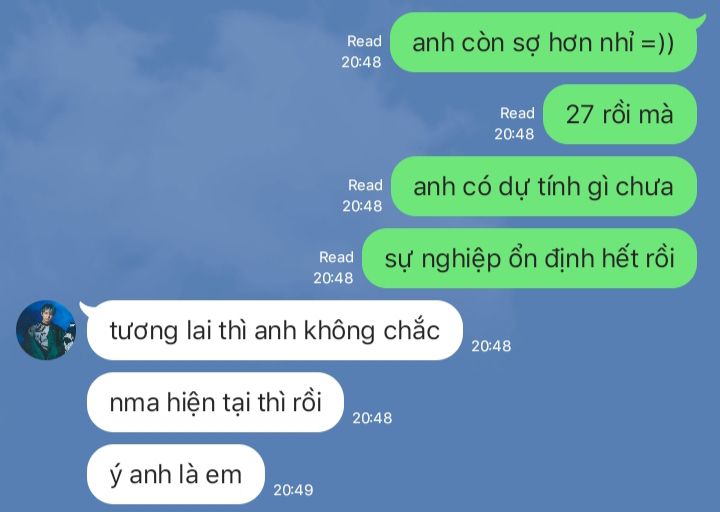Click 20:48 time under Read near "27 rồi mà"

514,134
